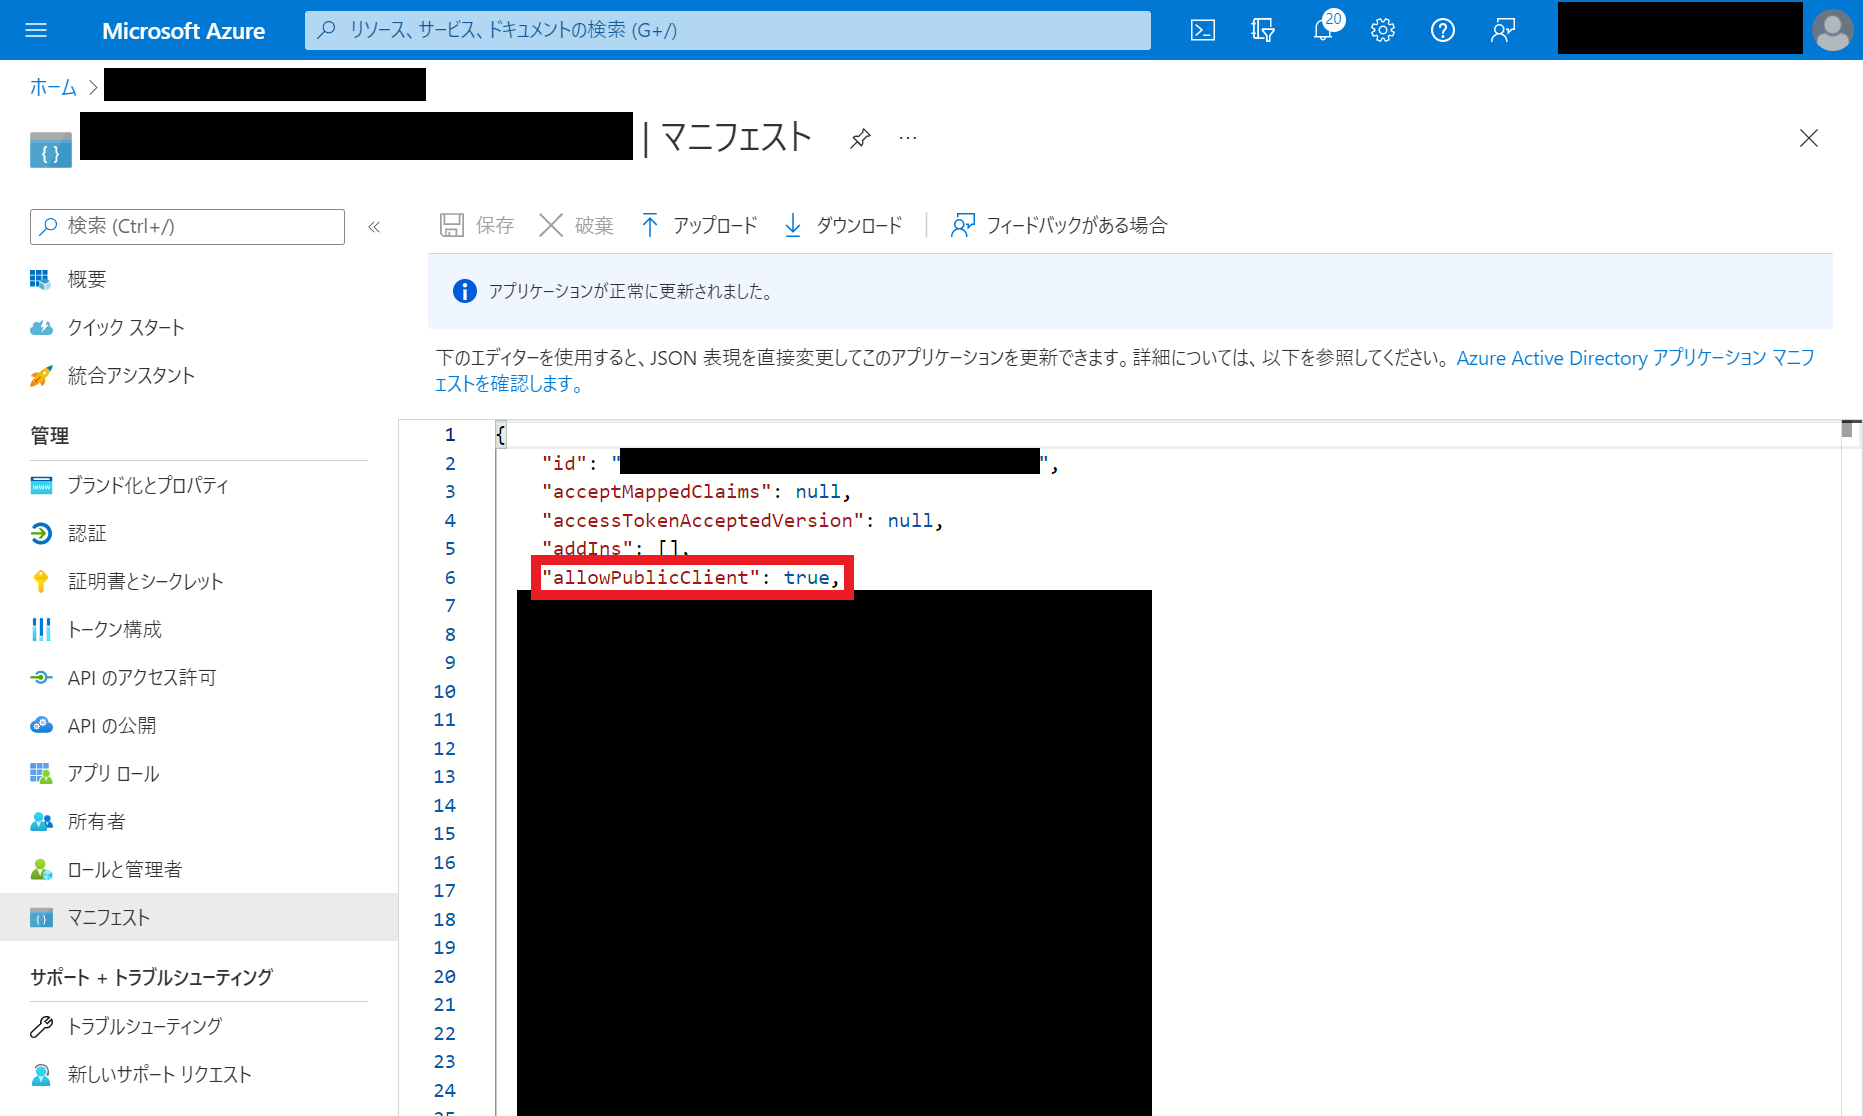
Task: Open portal settings gear
Action: click(x=1383, y=30)
